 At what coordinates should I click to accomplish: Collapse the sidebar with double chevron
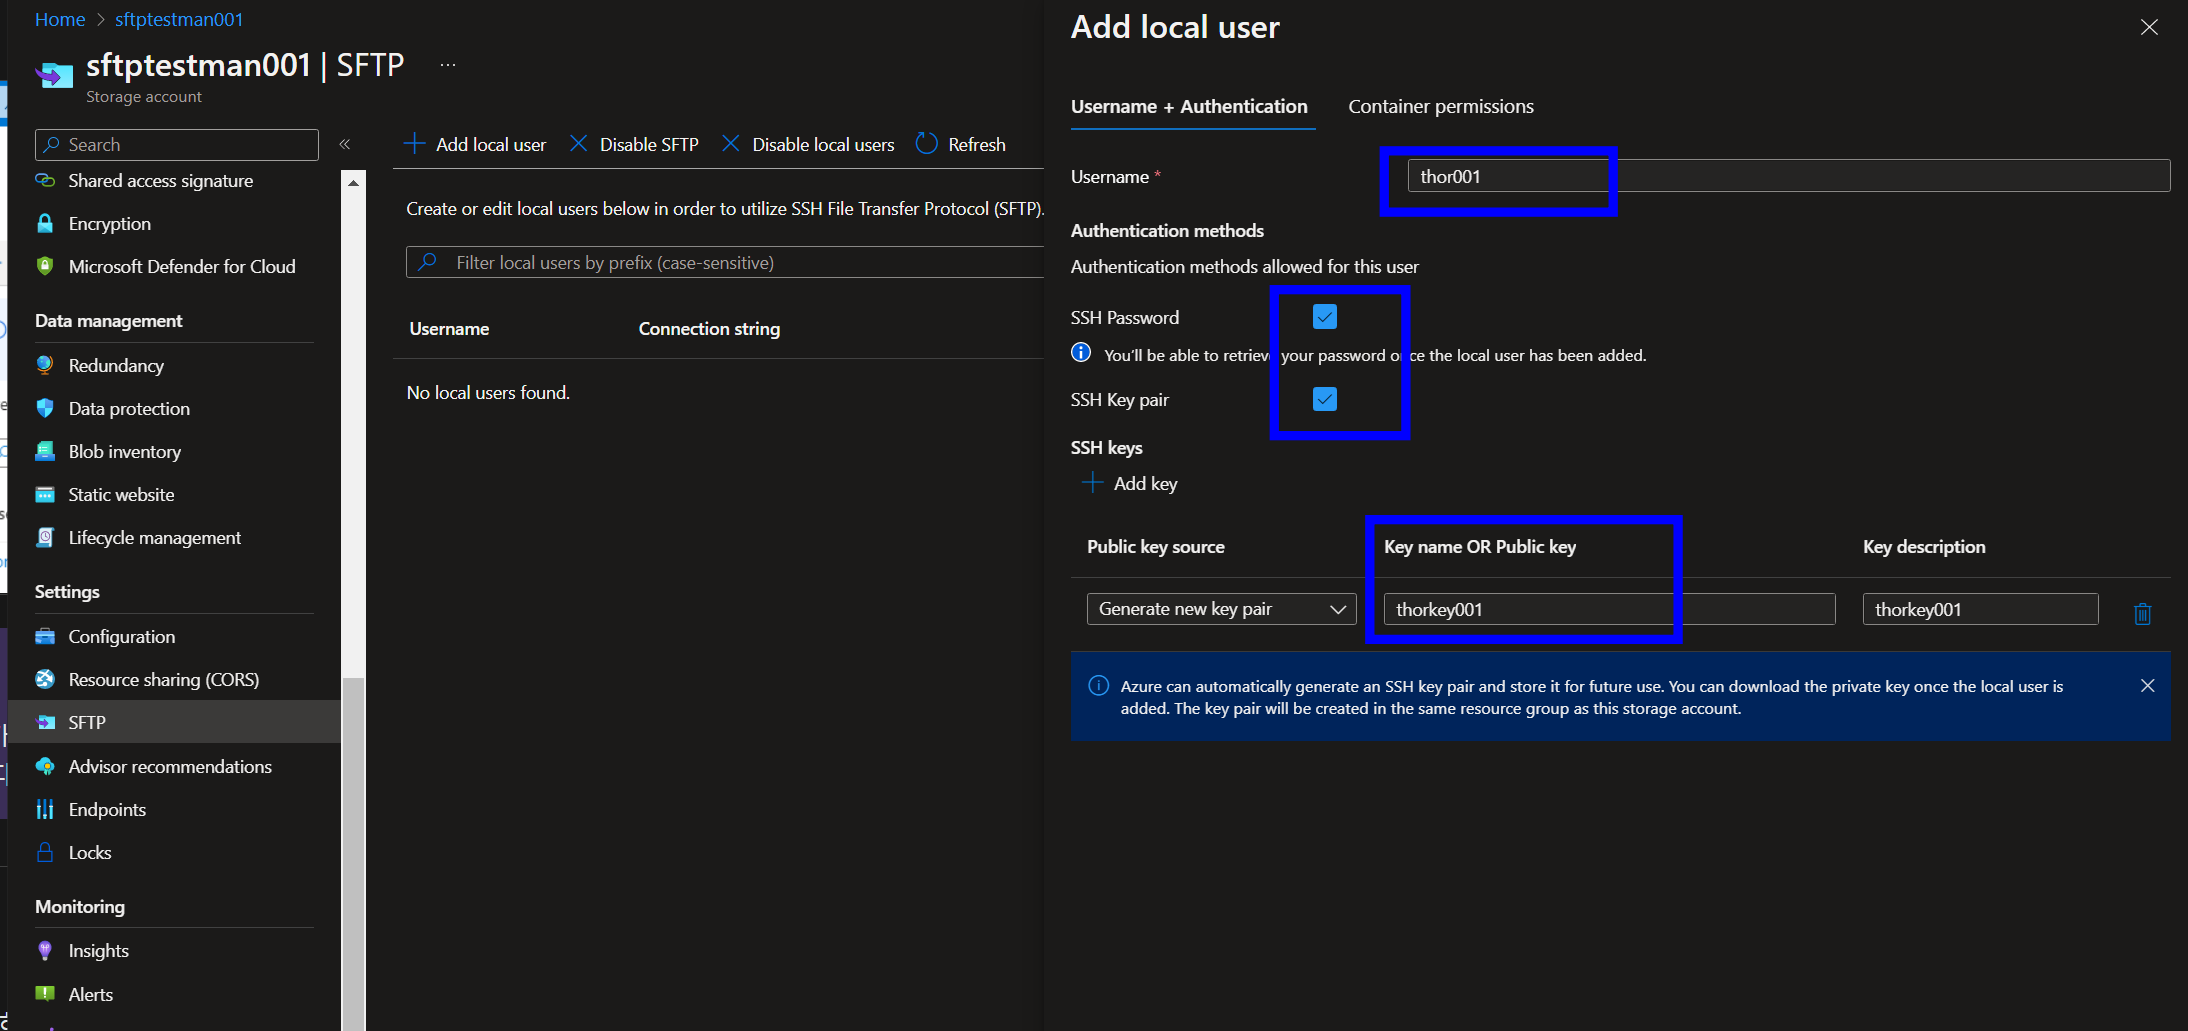345,144
